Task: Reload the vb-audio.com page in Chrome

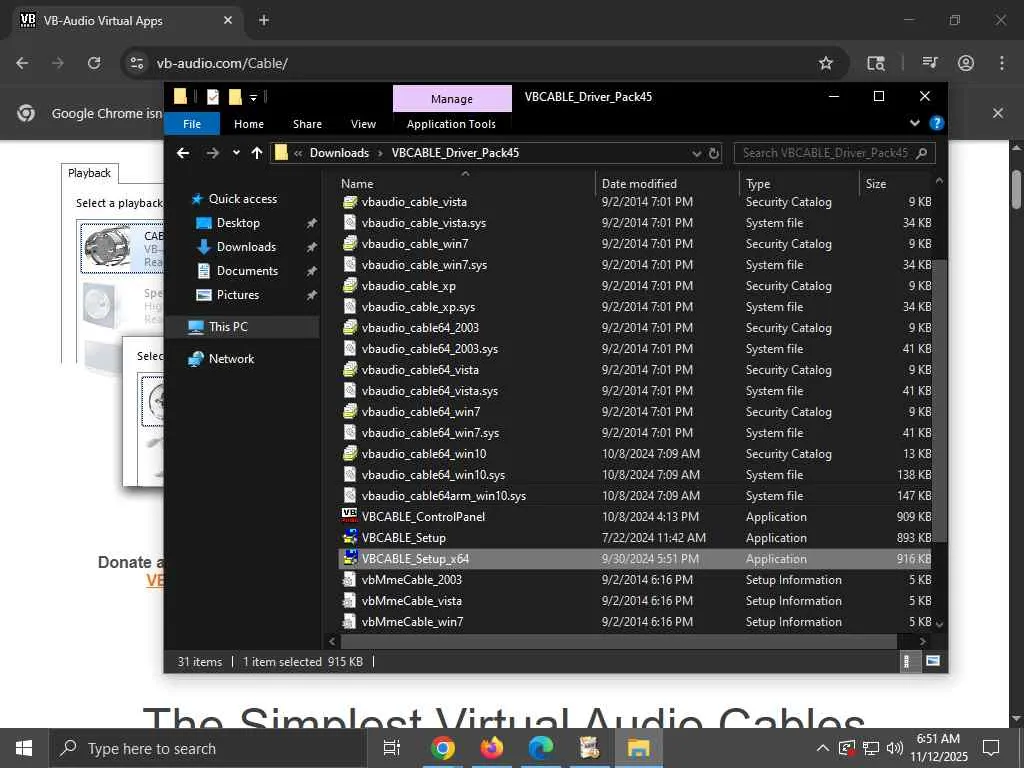Action: [94, 63]
